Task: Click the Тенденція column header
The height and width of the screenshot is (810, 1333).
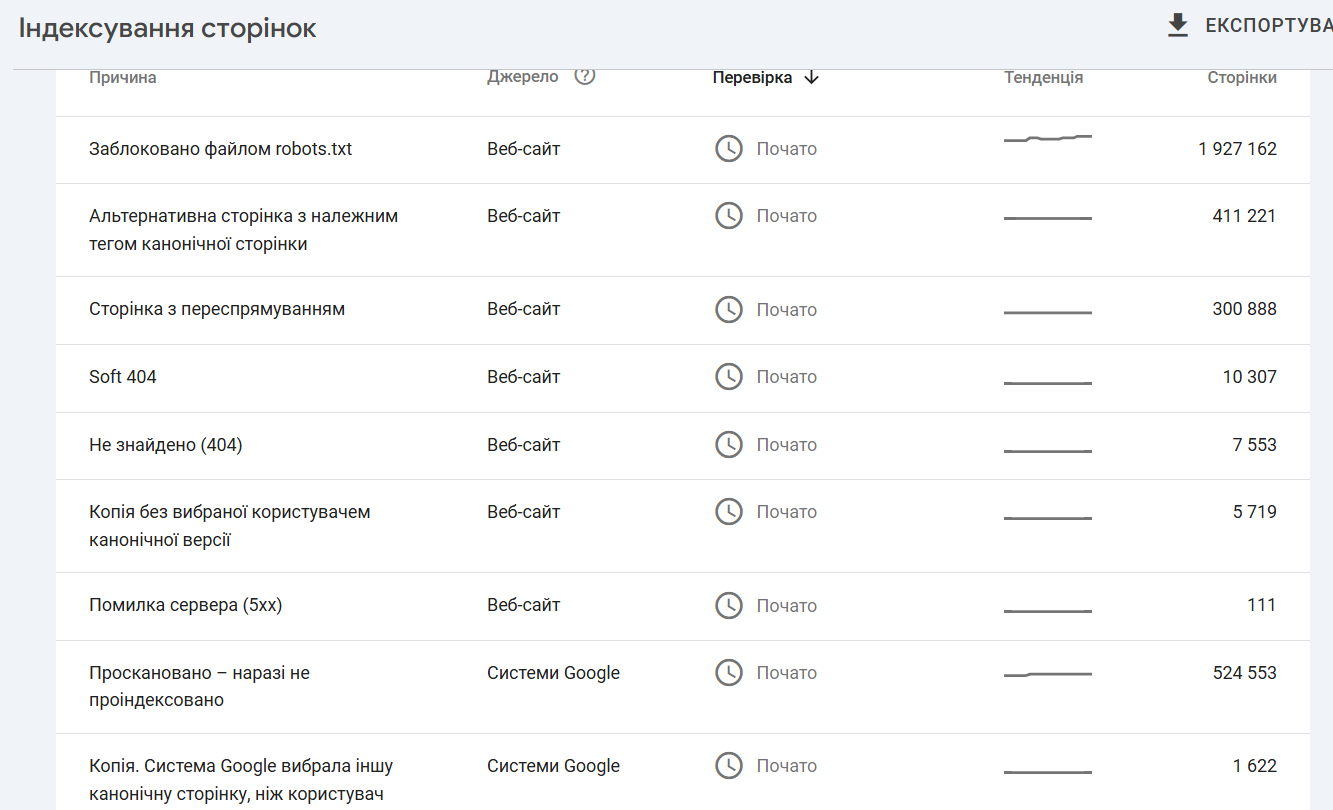Action: pyautogui.click(x=1044, y=77)
